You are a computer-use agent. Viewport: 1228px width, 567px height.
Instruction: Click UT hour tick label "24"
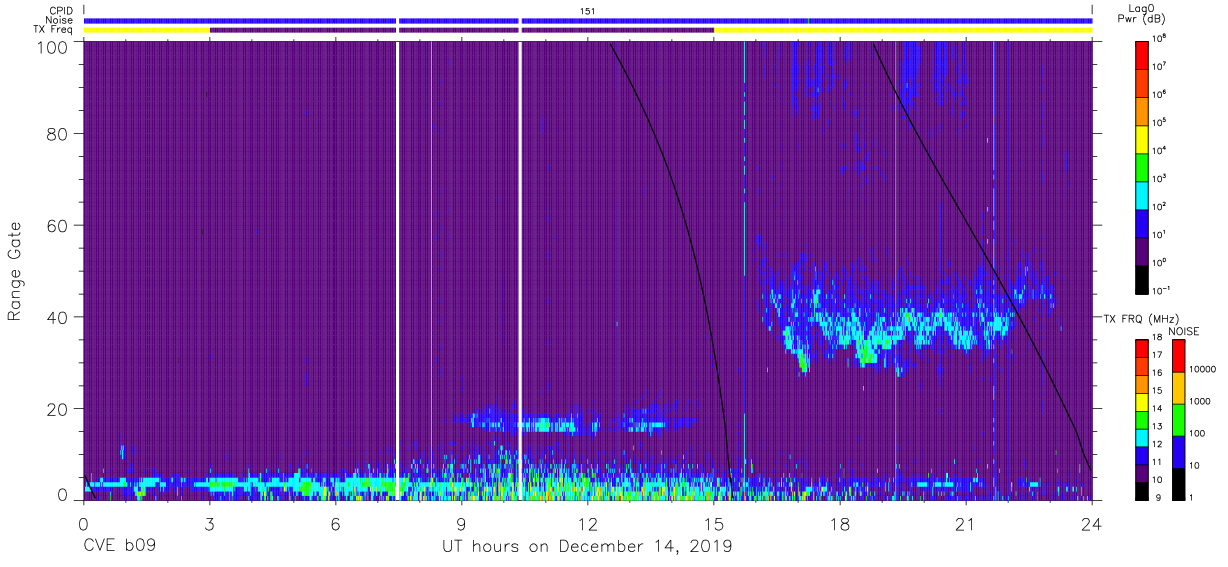tap(1091, 524)
